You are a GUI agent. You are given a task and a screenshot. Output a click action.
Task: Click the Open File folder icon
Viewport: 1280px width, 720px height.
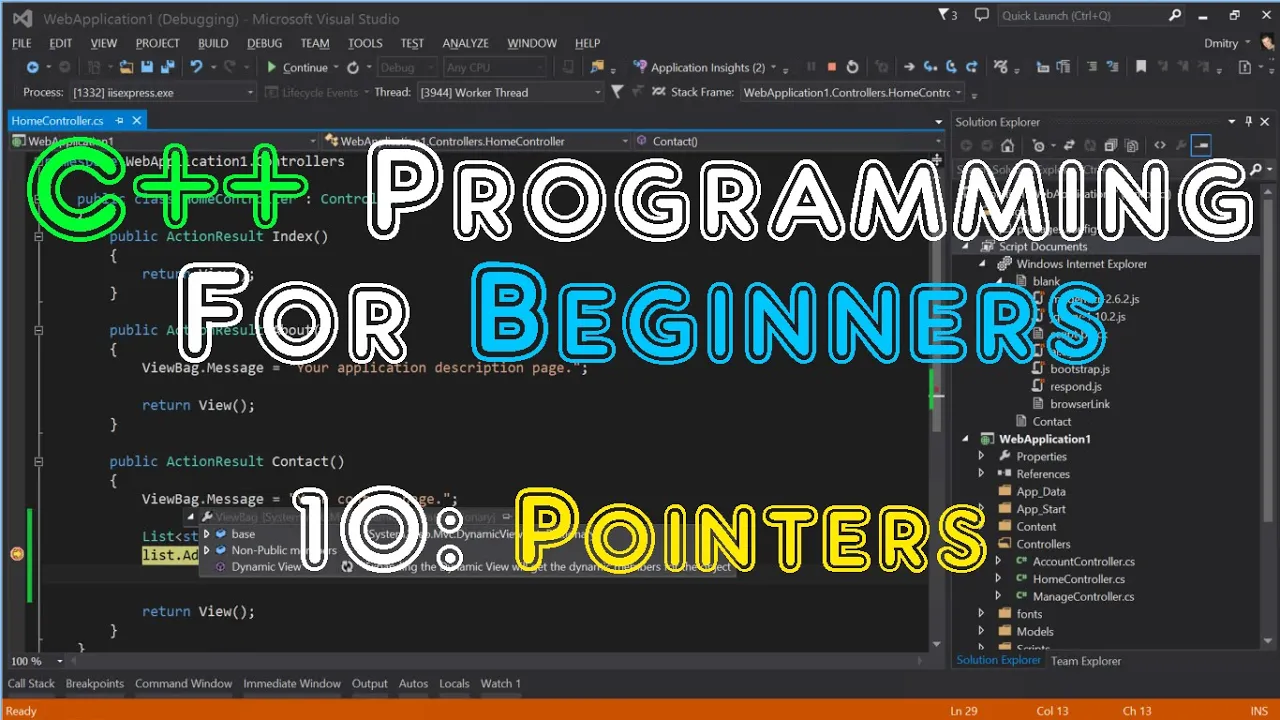[126, 67]
